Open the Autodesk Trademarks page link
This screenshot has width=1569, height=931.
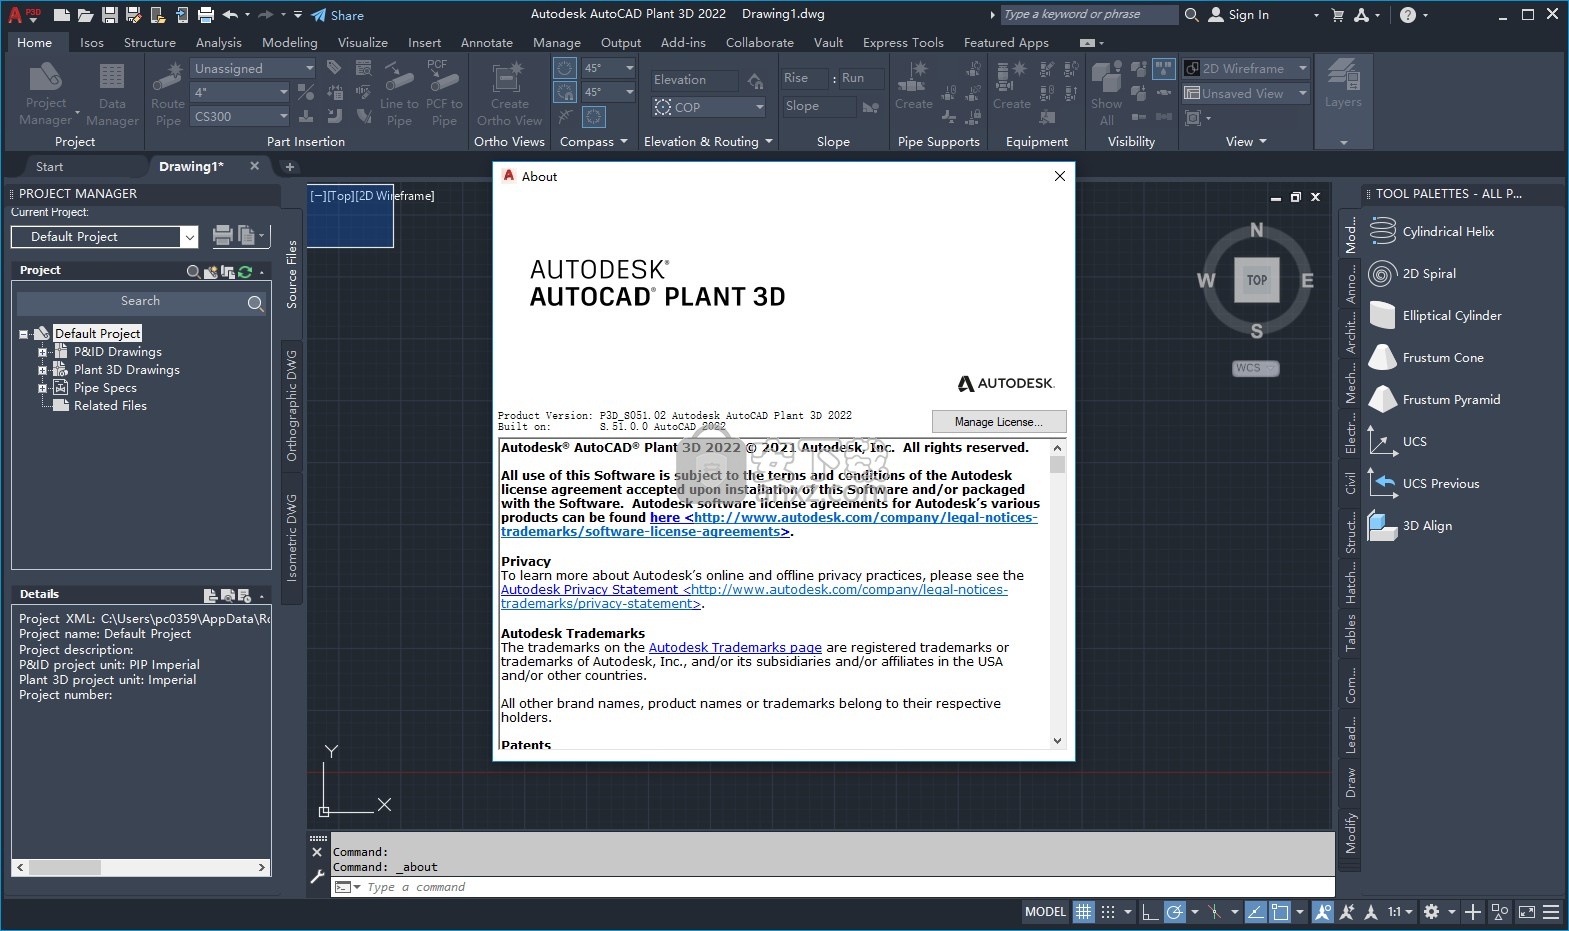(735, 647)
